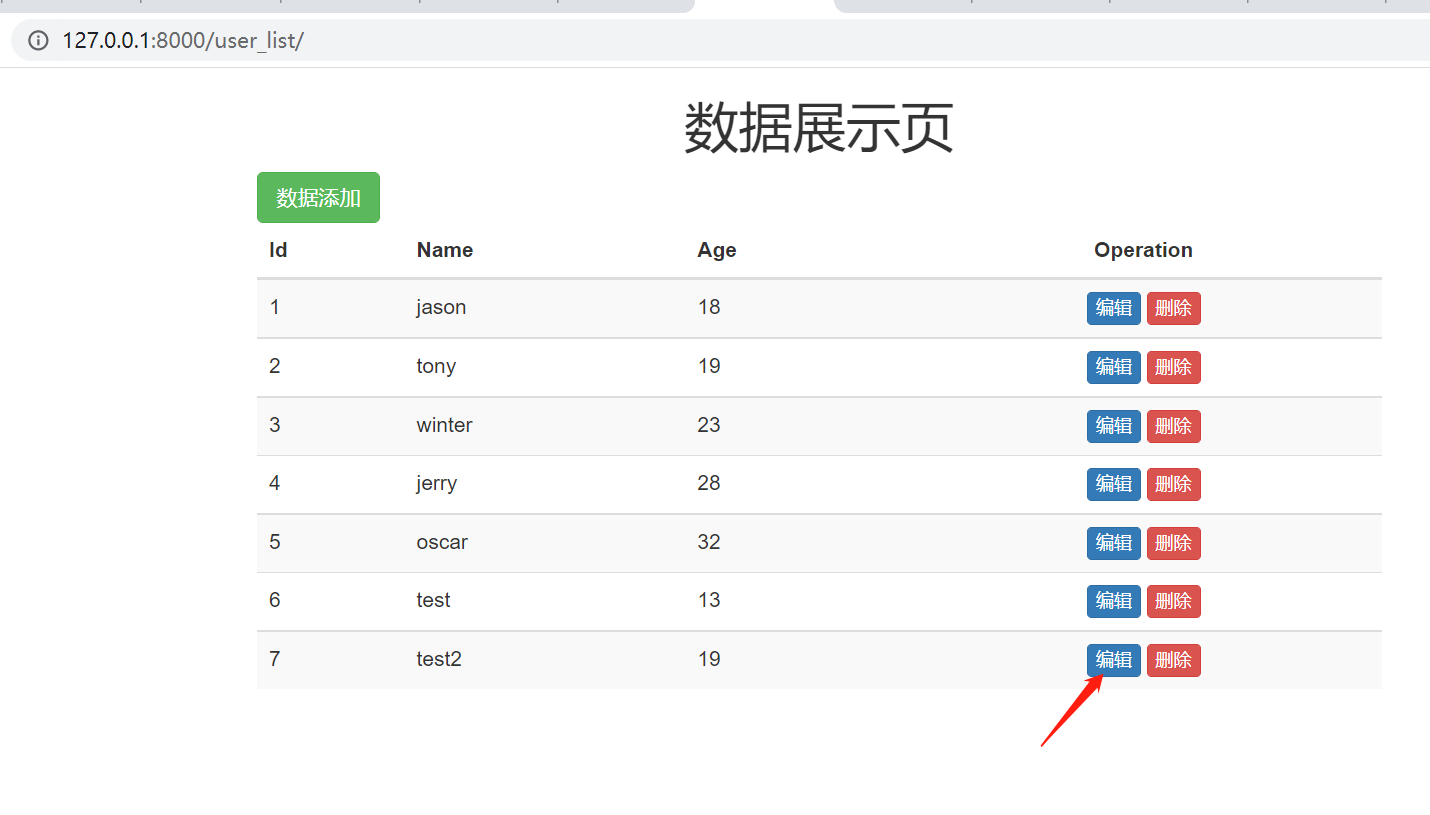Delete the oscar user entry
1430x815 pixels.
1173,543
